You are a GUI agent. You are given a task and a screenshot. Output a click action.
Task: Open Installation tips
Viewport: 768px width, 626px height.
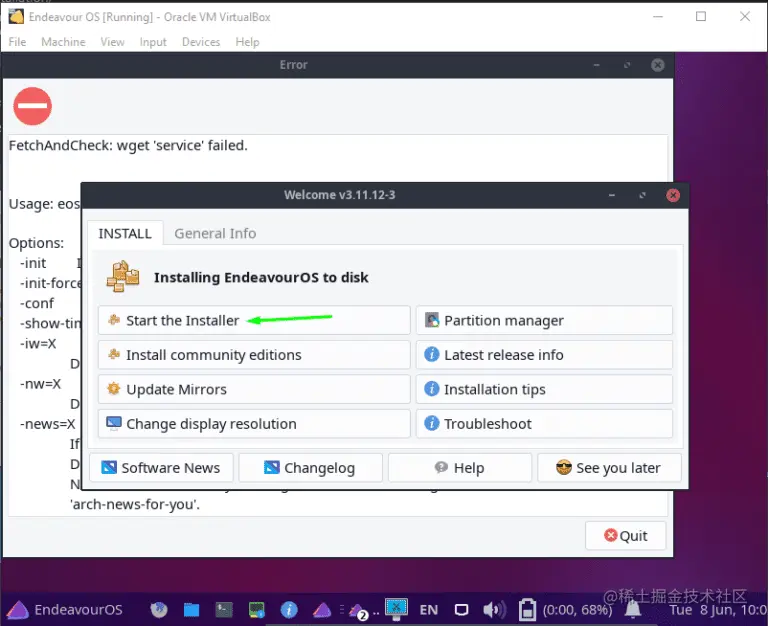tap(544, 389)
